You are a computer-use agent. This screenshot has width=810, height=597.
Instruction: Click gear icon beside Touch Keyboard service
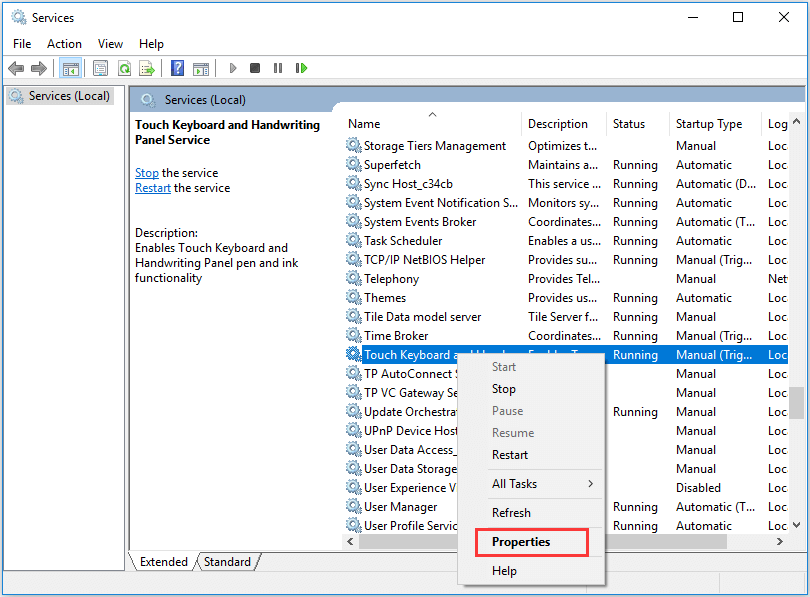(353, 355)
